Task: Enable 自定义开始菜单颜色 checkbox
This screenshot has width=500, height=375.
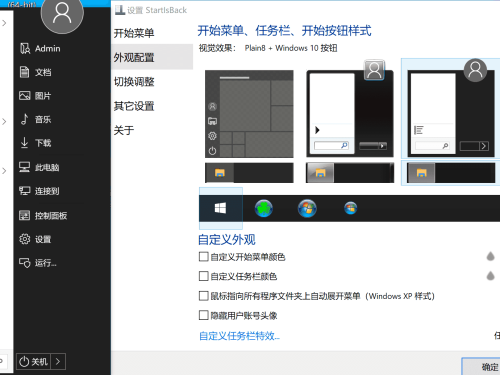Action: pos(204,257)
